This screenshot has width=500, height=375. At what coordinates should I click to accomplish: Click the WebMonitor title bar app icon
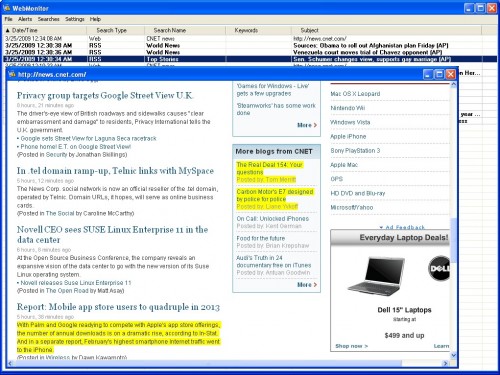[x=7, y=8]
